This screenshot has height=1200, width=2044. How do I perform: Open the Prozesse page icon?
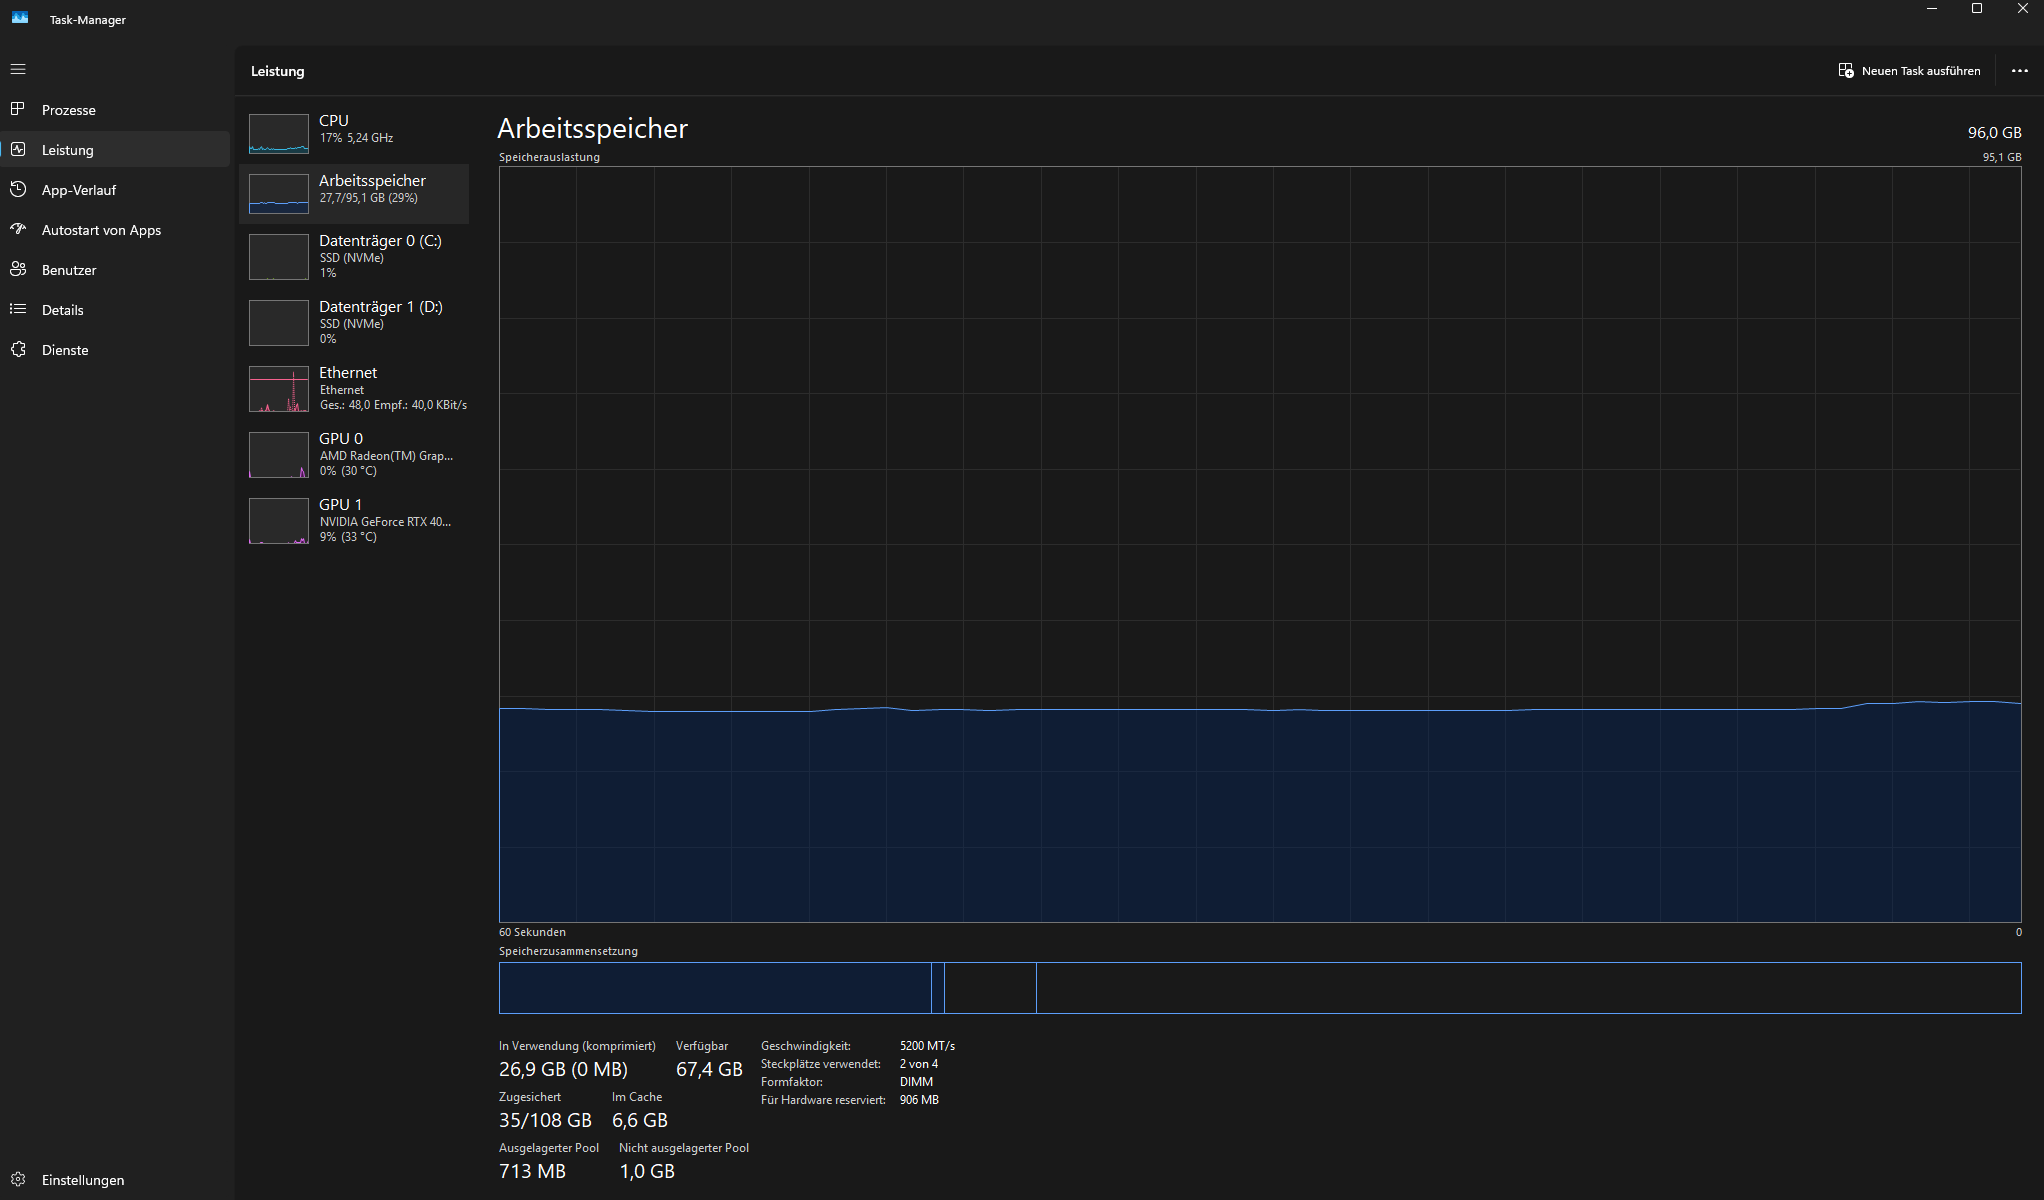coord(18,109)
